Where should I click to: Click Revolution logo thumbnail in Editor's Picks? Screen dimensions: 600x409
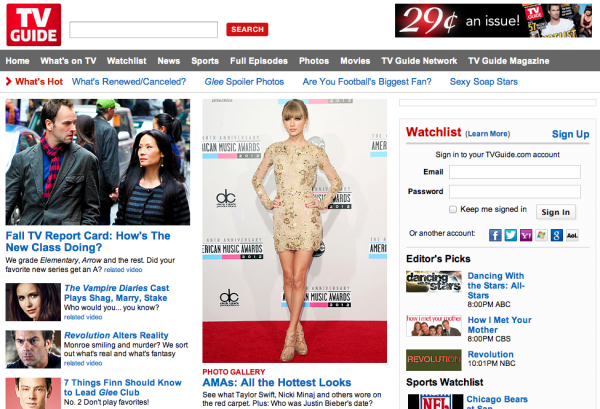pos(434,360)
